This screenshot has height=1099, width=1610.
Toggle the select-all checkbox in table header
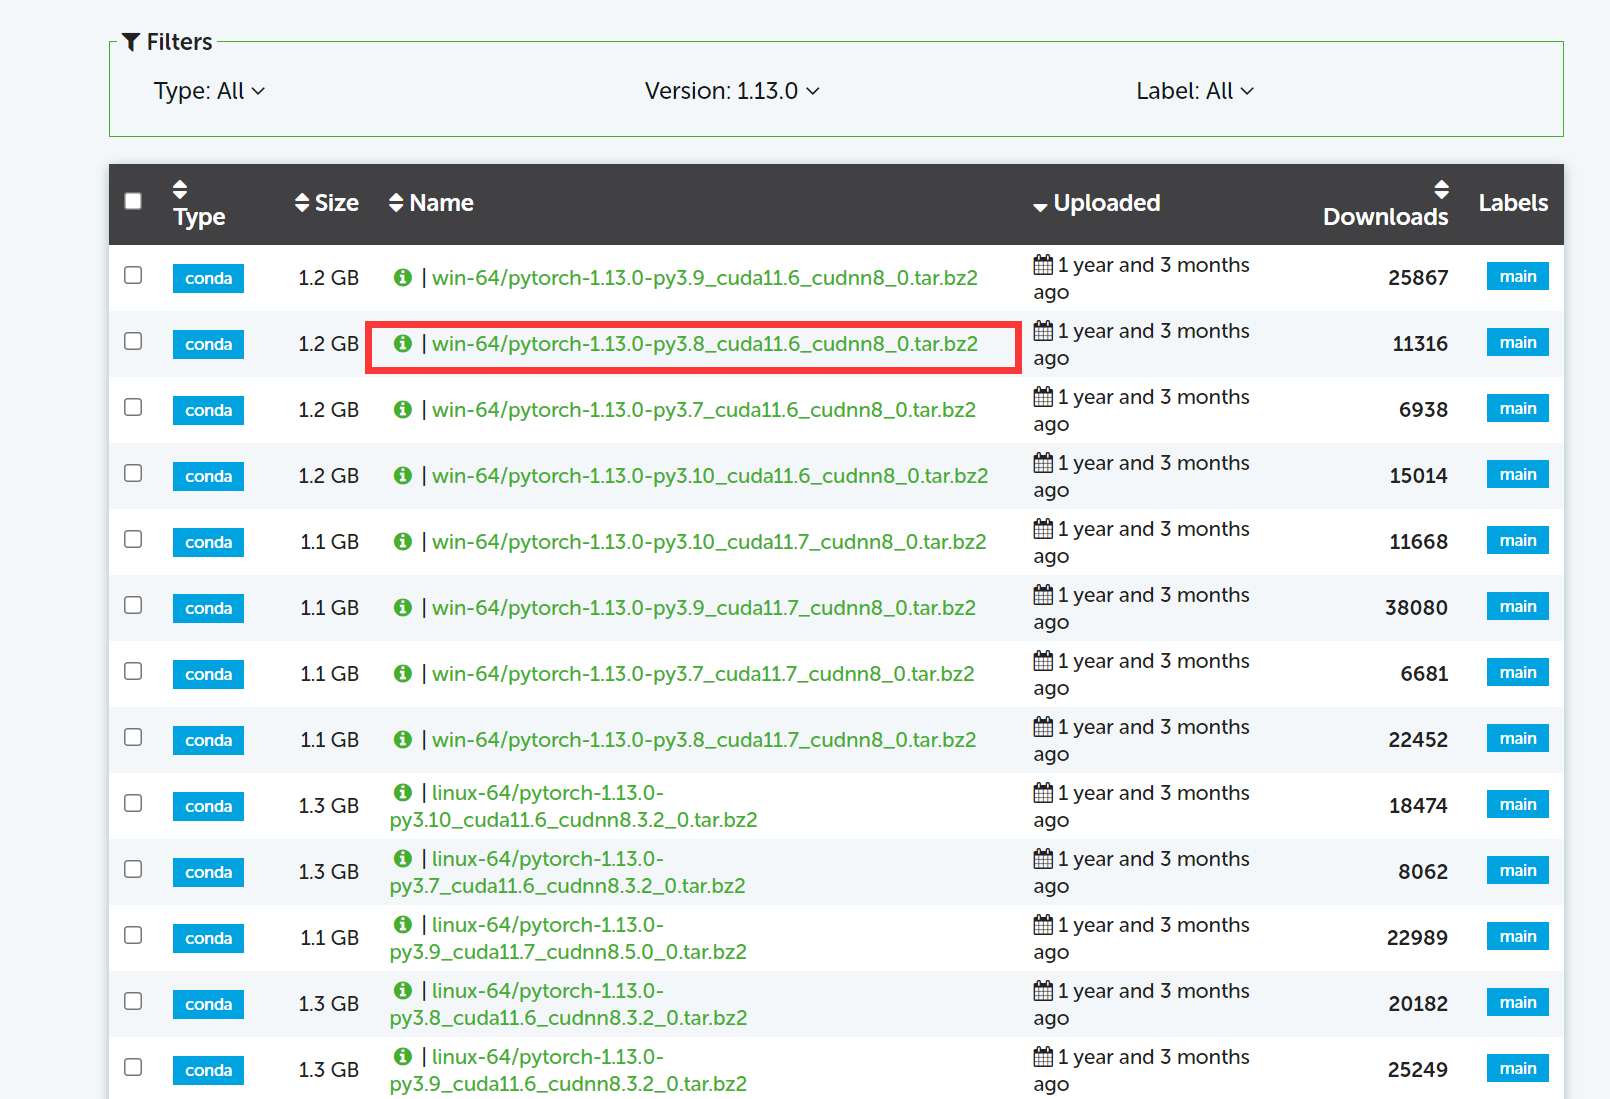pyautogui.click(x=133, y=201)
